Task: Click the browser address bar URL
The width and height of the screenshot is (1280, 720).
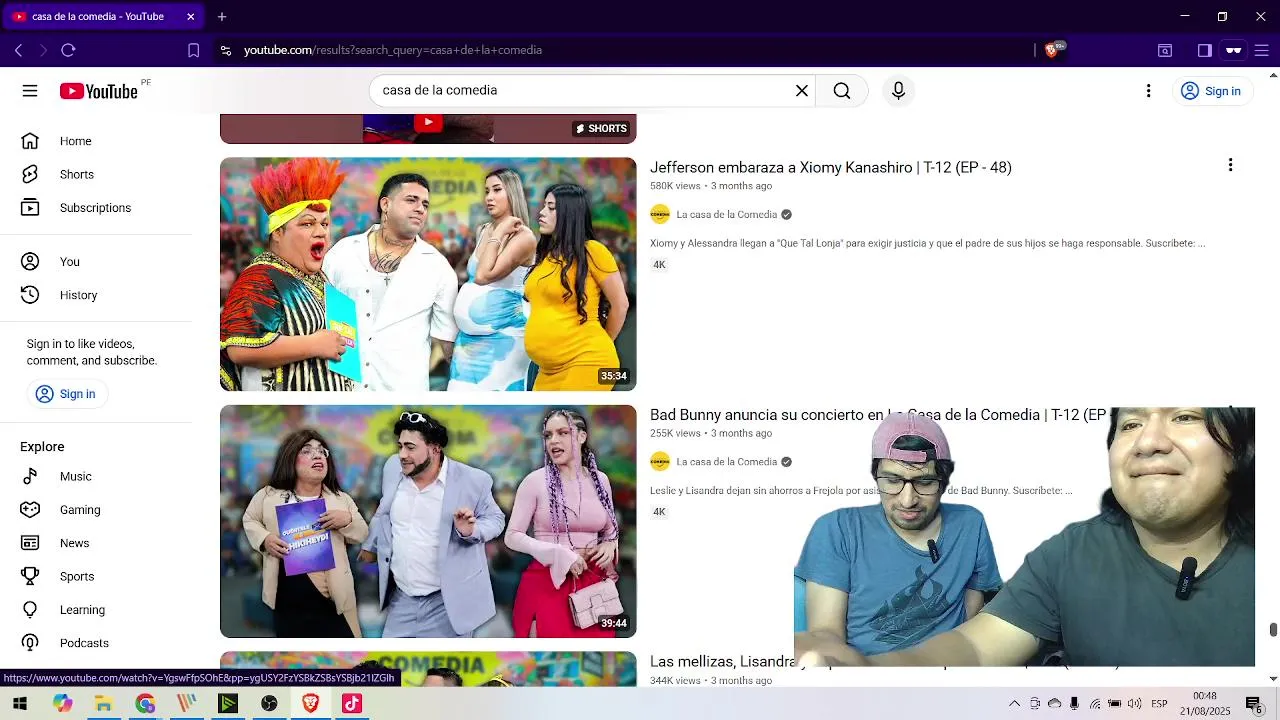Action: (393, 50)
